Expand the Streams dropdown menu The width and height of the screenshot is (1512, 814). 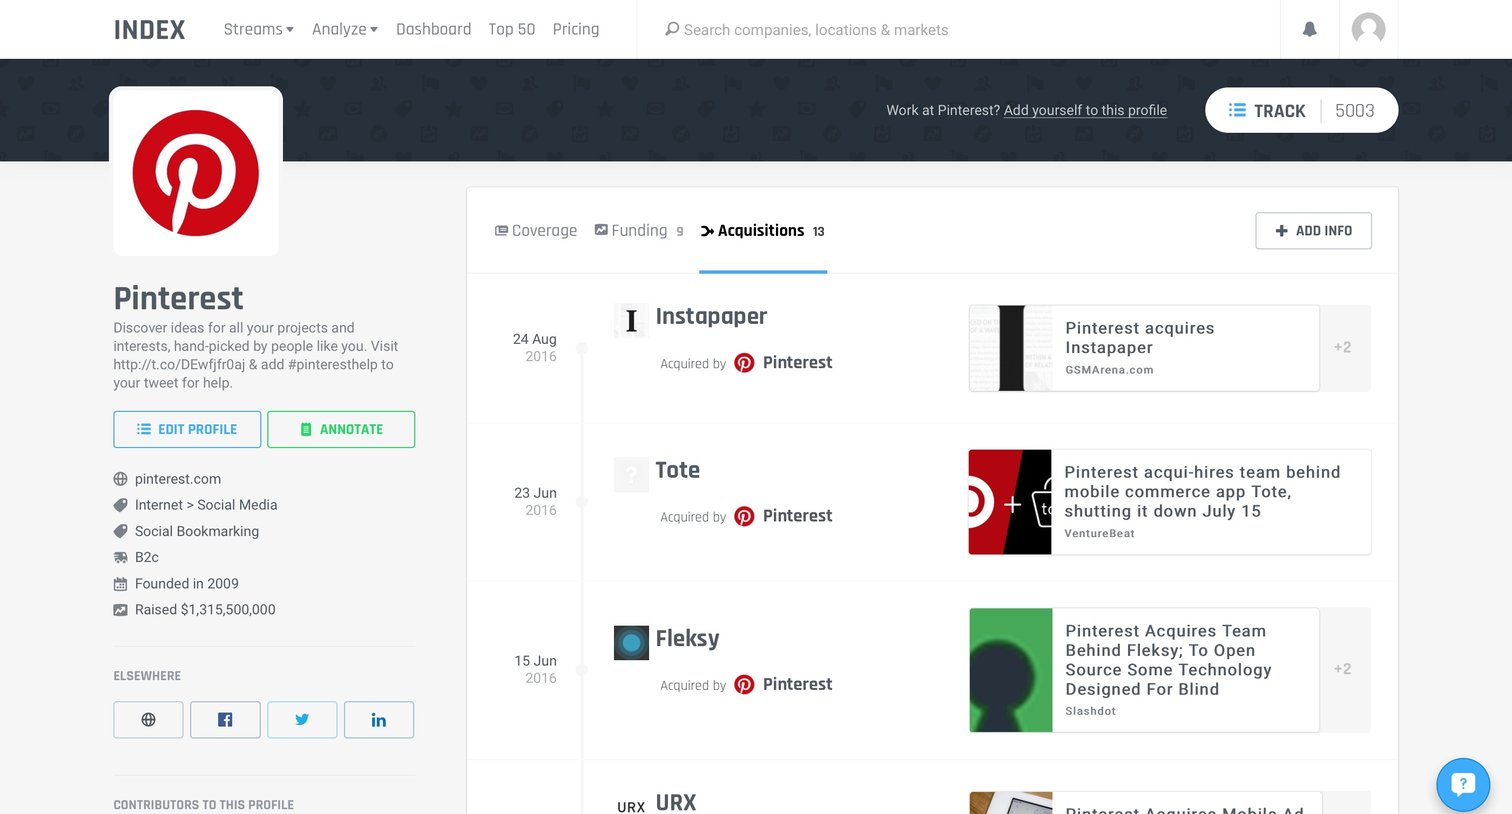point(258,29)
